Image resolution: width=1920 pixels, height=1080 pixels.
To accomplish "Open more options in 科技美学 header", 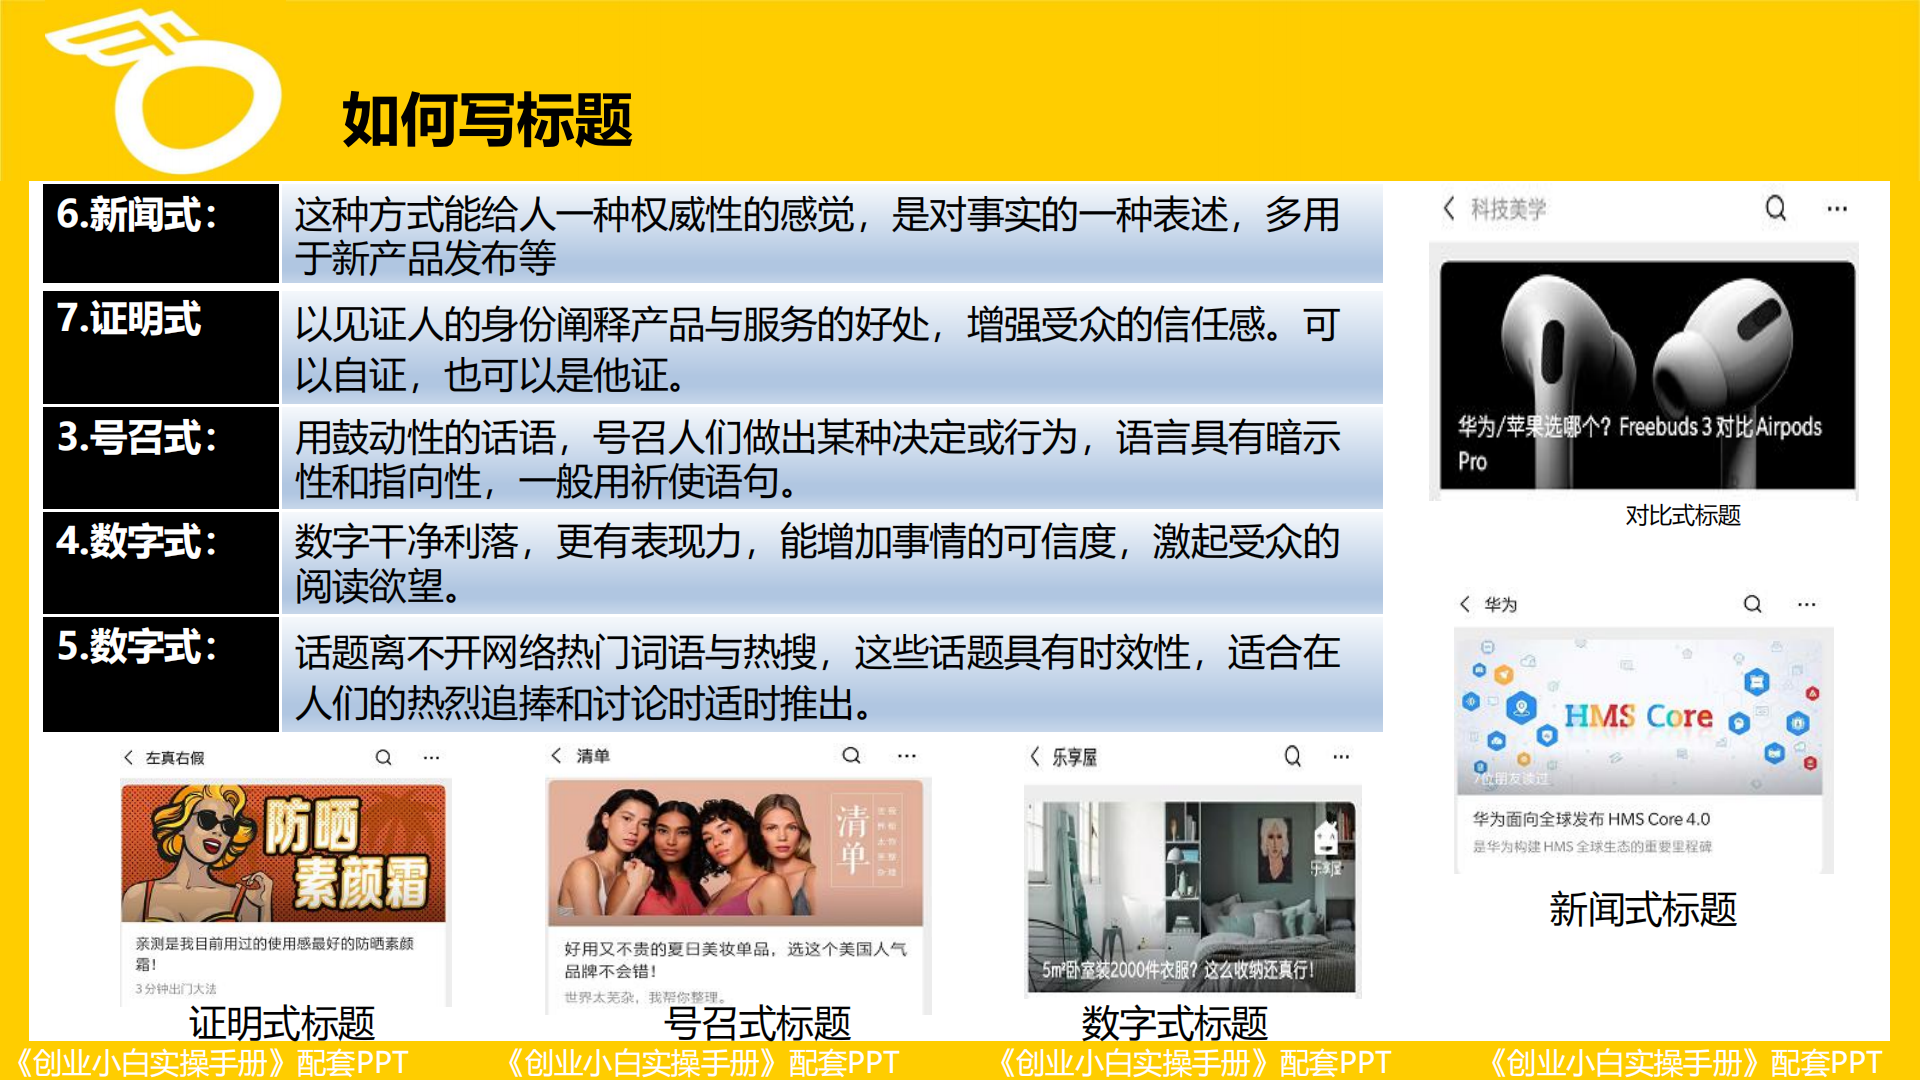I will click(x=1837, y=208).
